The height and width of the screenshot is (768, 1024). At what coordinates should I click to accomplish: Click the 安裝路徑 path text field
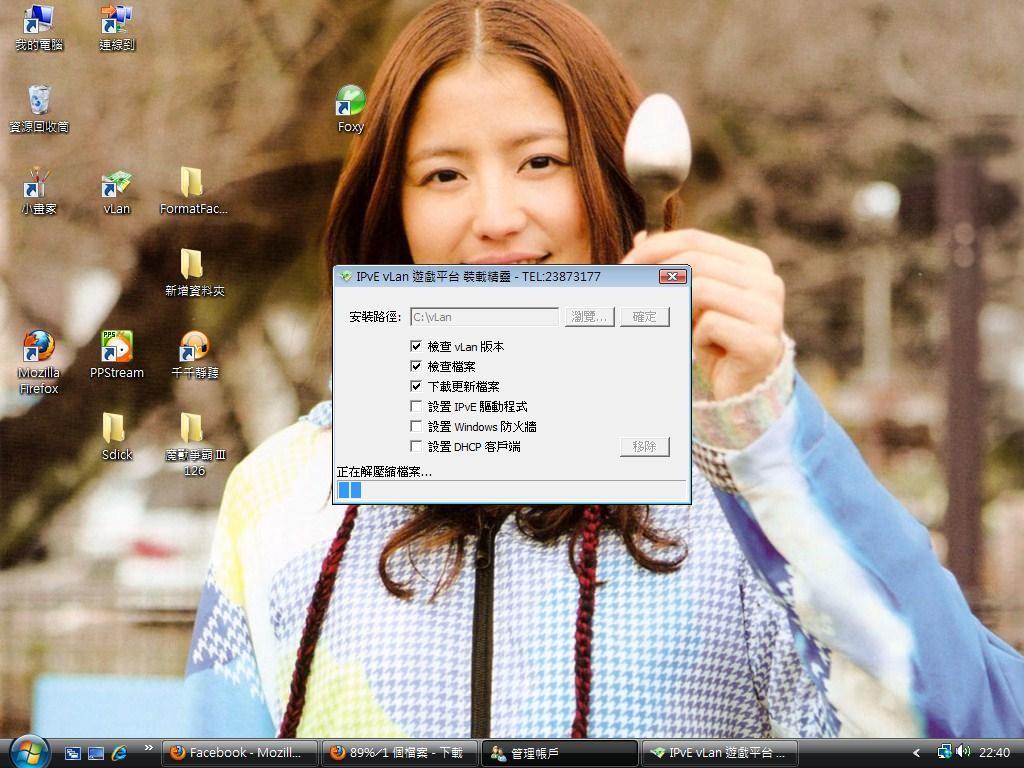pos(484,317)
